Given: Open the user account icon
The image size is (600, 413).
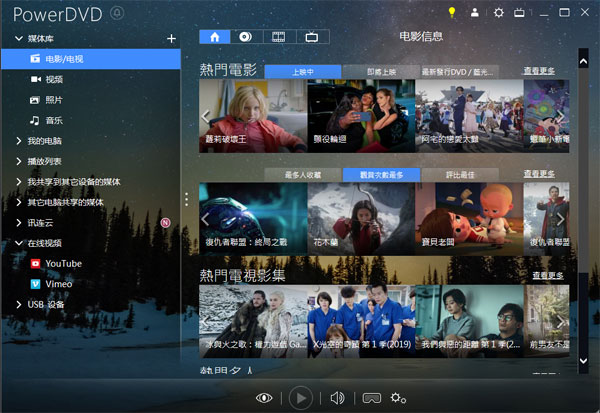Looking at the screenshot, I should click(474, 13).
